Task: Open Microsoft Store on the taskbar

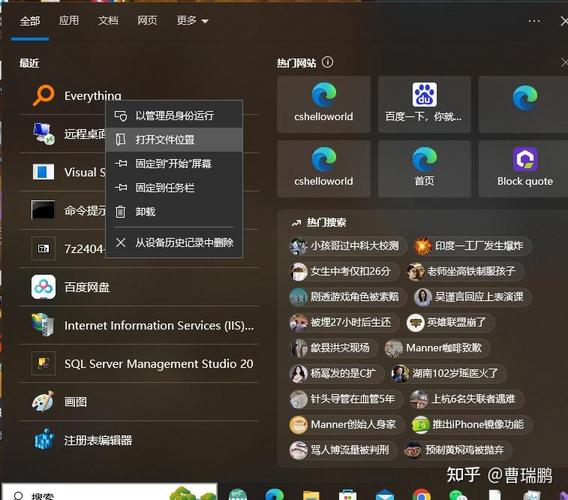Action: (x=348, y=495)
